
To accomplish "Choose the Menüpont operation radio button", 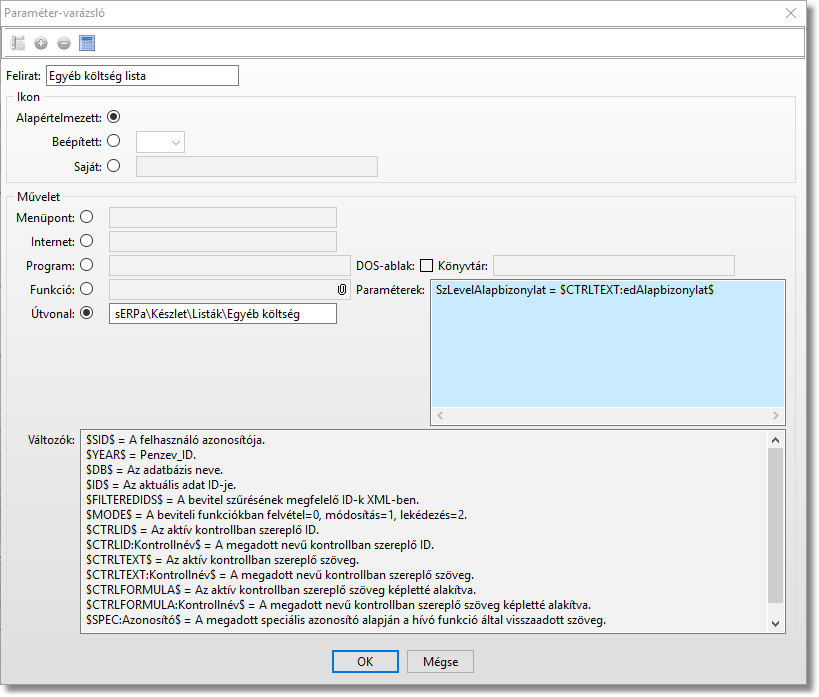I will pyautogui.click(x=87, y=217).
